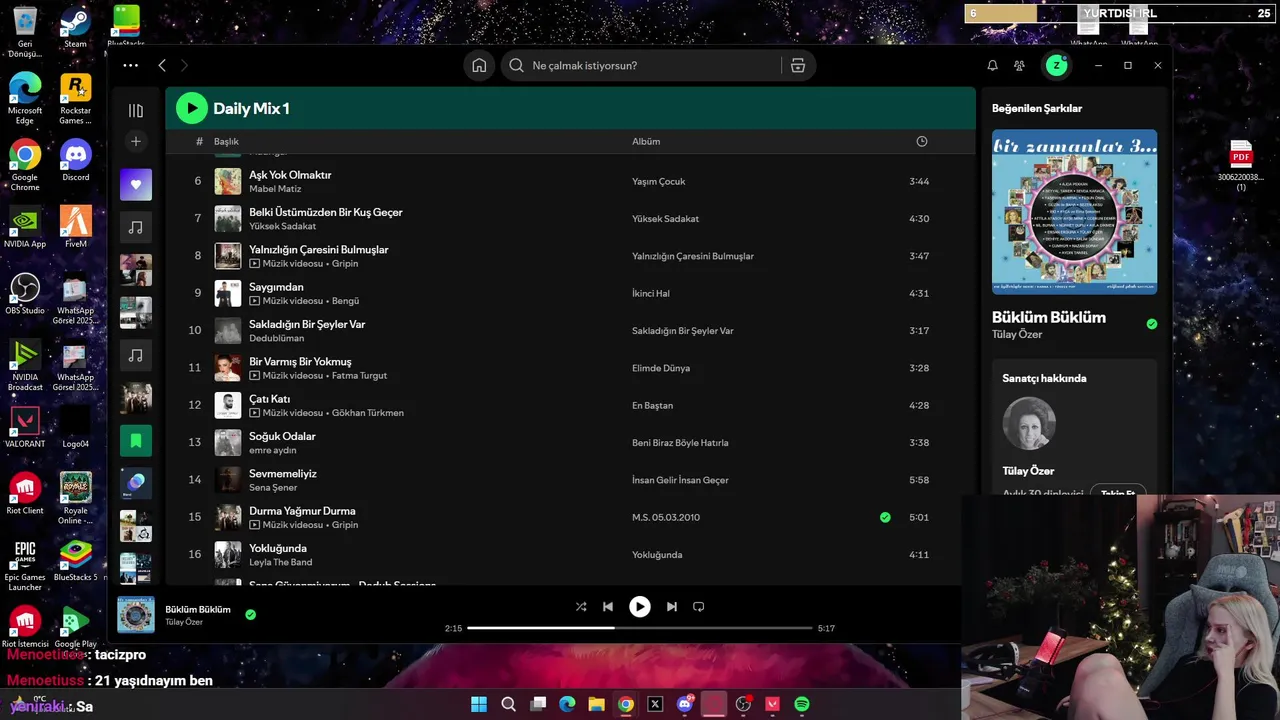Open the Spotify three-dots menu
1280x720 pixels.
(131, 65)
